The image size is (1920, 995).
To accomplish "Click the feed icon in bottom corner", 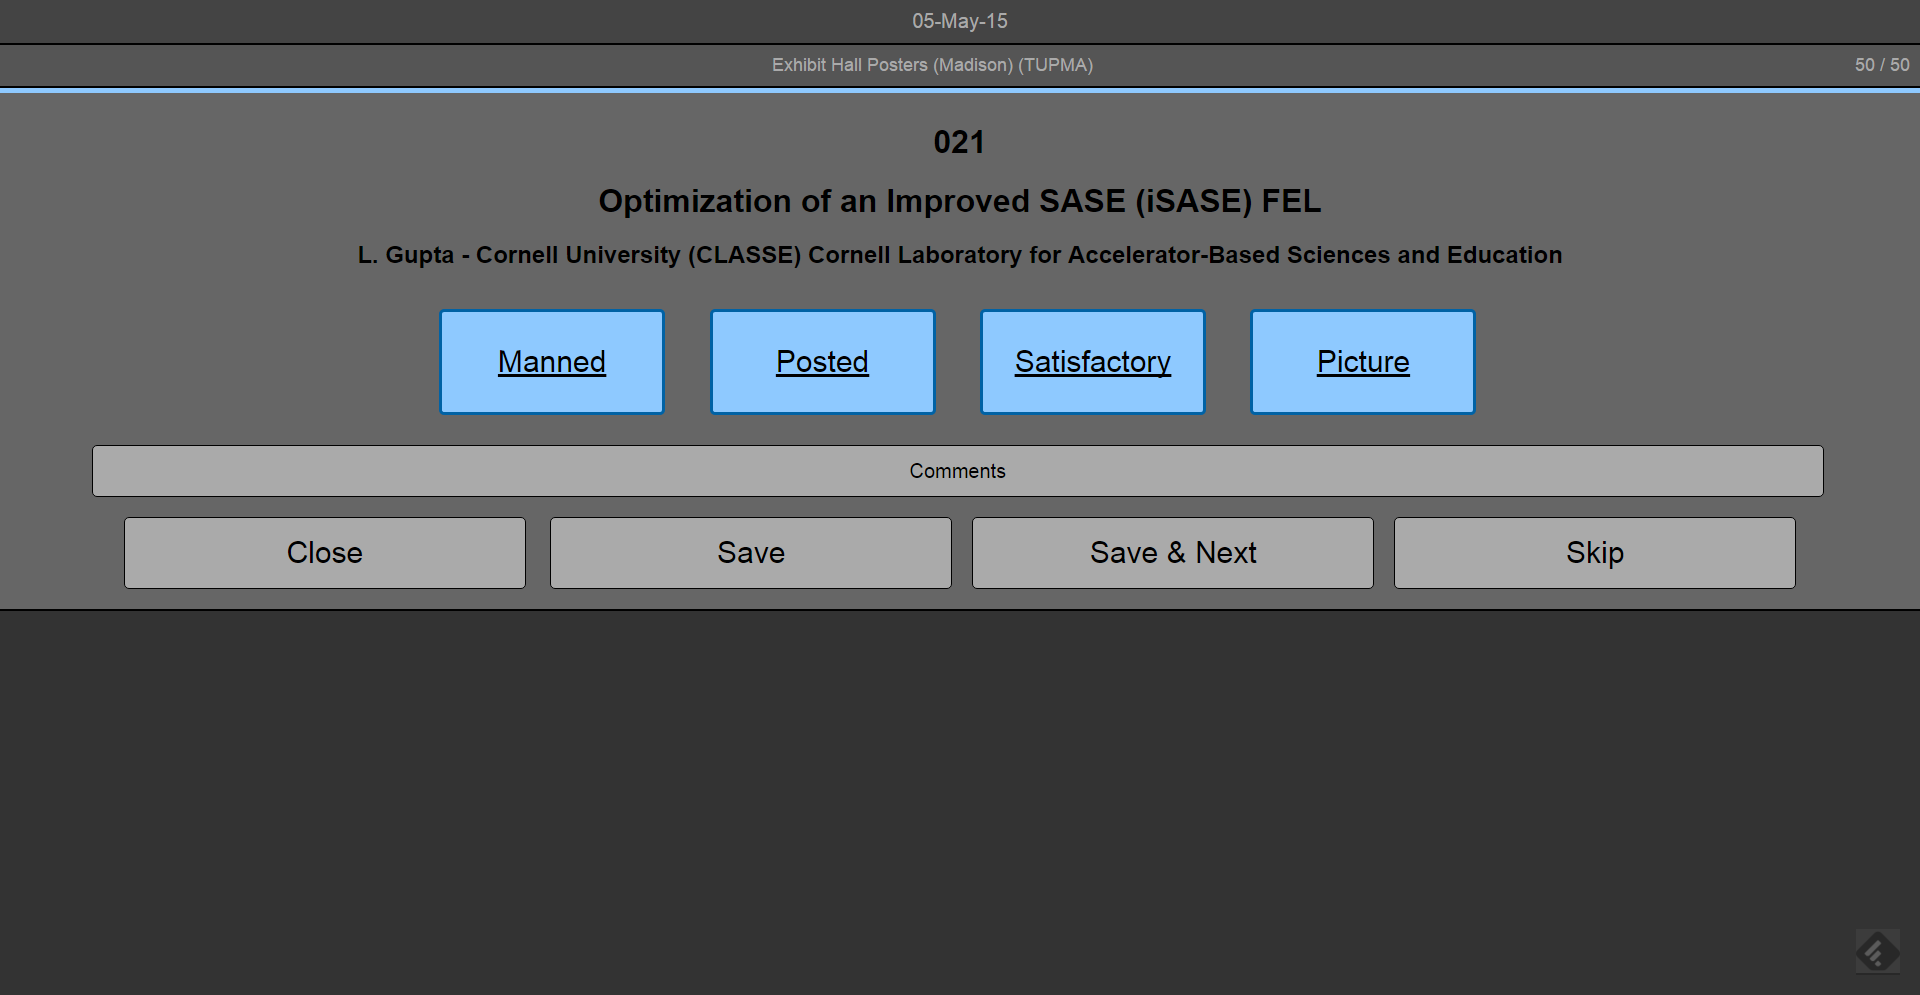I will [1877, 951].
